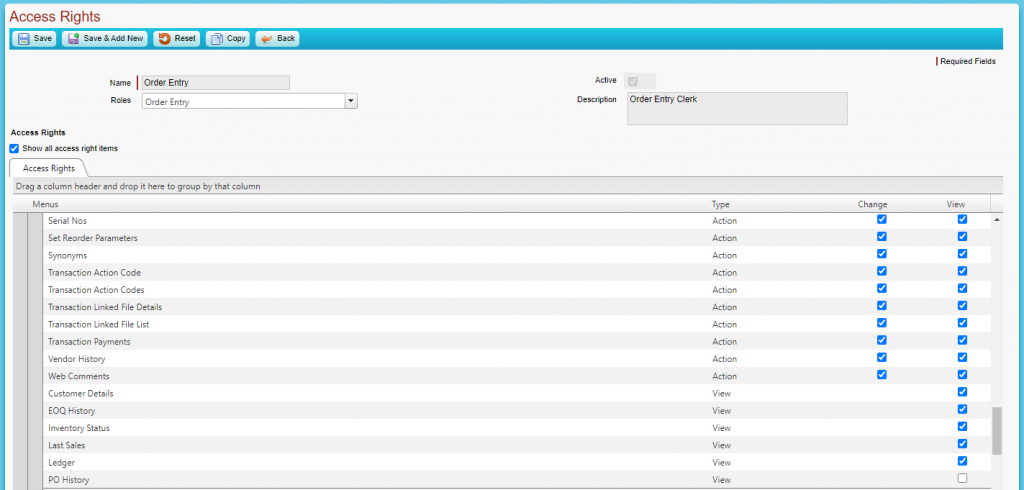Select the Vendor History row text

point(76,359)
